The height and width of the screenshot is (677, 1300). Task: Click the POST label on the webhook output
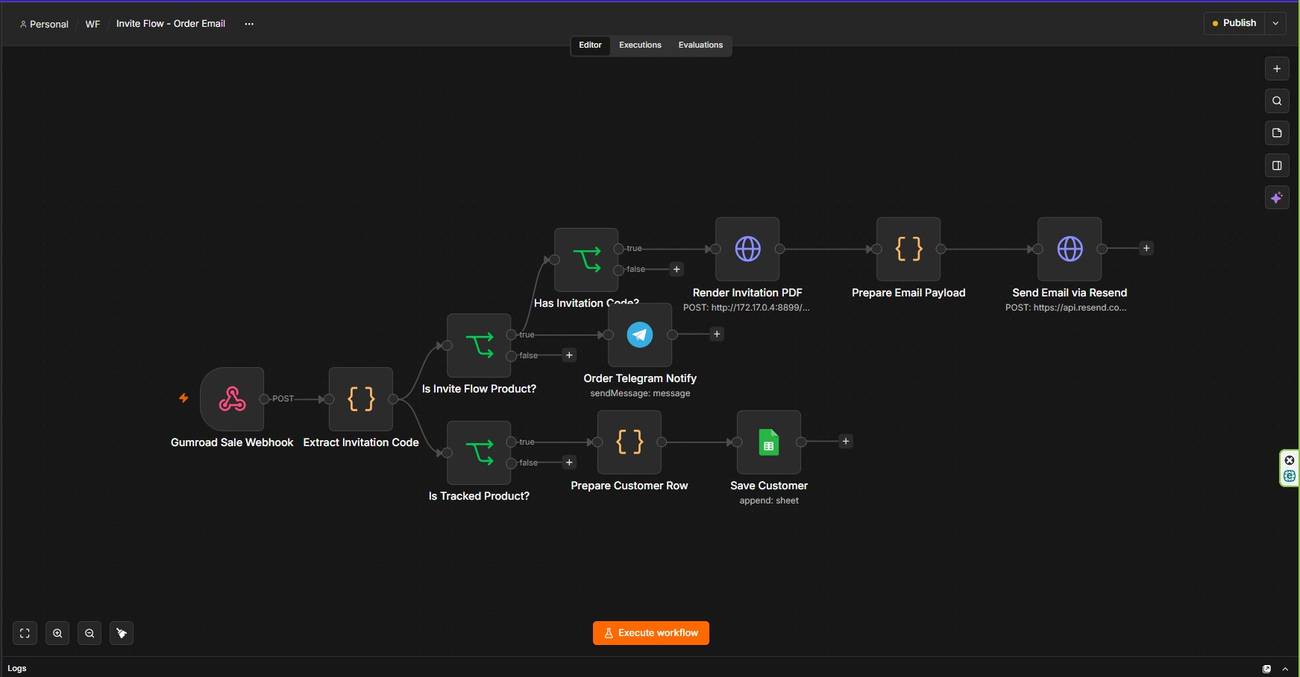283,399
